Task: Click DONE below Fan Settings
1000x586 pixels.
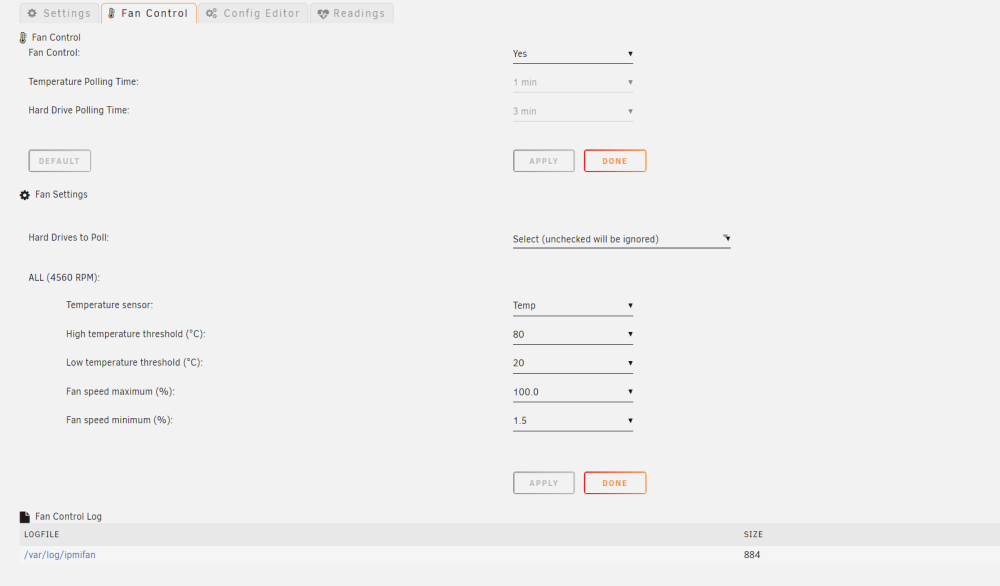Action: point(615,483)
